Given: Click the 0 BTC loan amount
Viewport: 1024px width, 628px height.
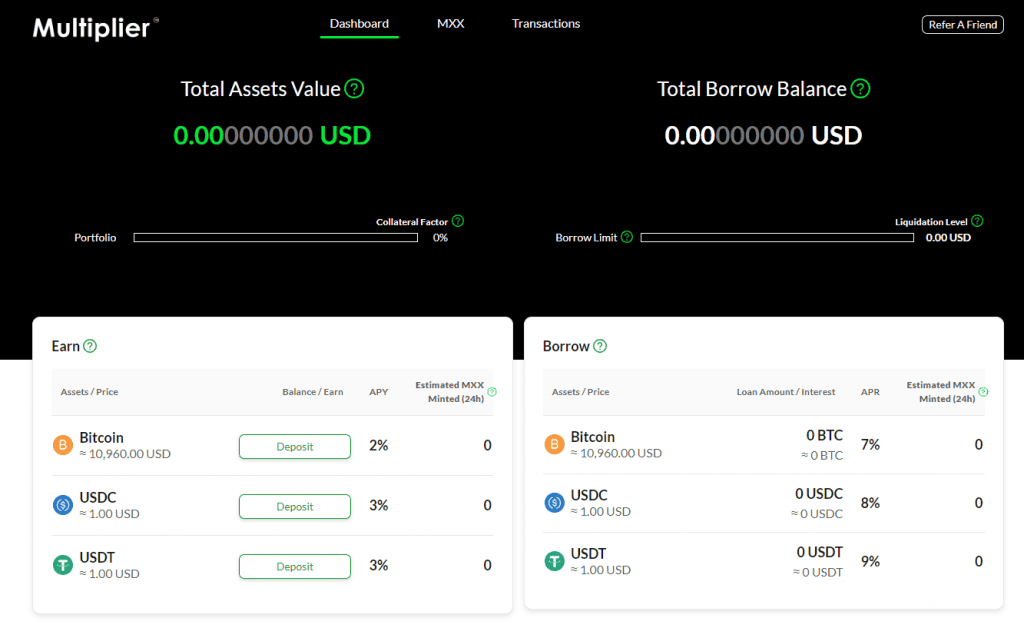Looking at the screenshot, I should coord(824,435).
